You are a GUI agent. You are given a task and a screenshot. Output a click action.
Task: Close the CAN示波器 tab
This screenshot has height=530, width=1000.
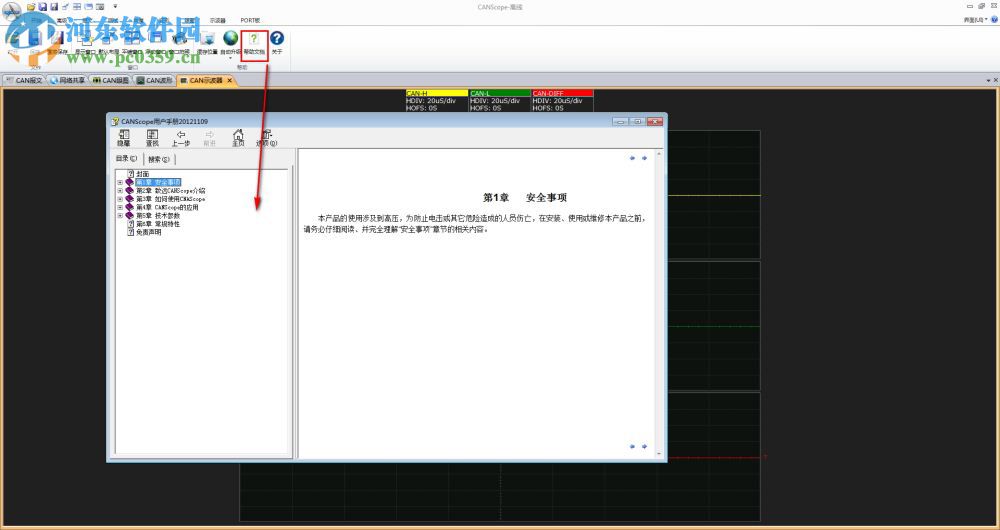tap(230, 80)
